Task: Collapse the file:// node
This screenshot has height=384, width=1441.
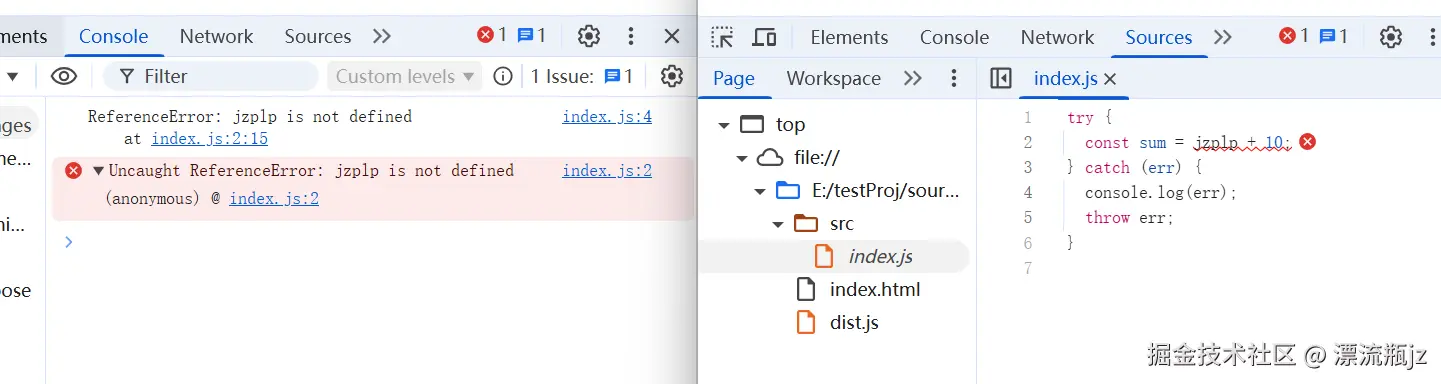Action: point(741,158)
